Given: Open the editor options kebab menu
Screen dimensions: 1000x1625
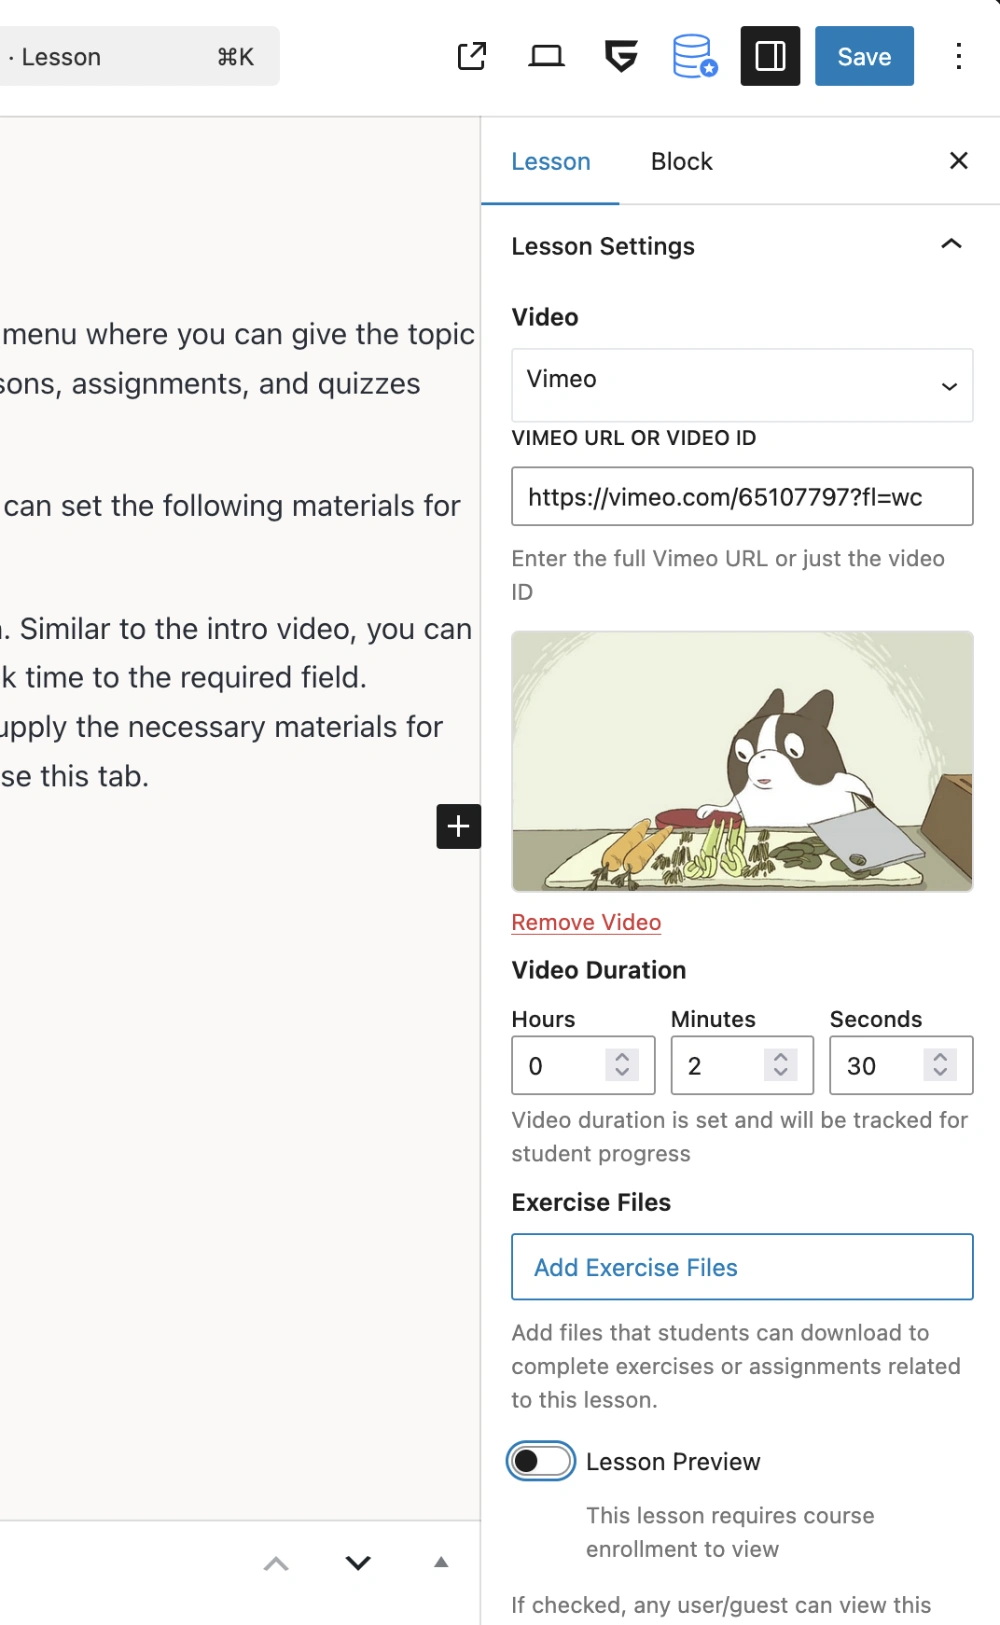Looking at the screenshot, I should [x=959, y=56].
